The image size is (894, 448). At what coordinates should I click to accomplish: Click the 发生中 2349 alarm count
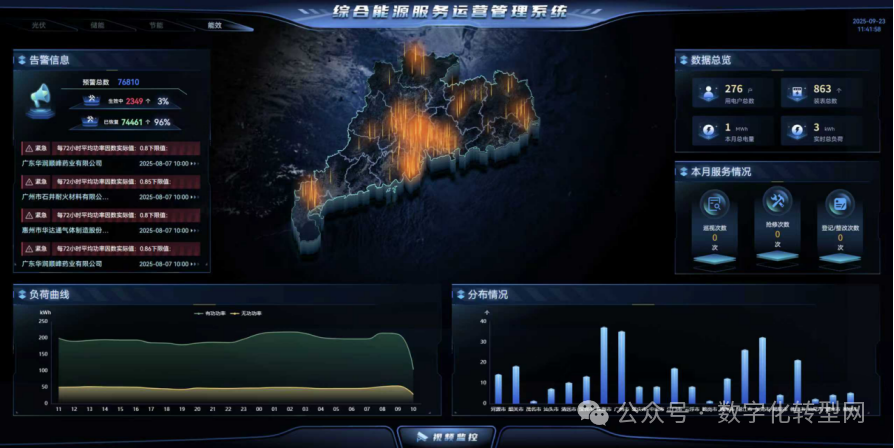click(x=134, y=101)
